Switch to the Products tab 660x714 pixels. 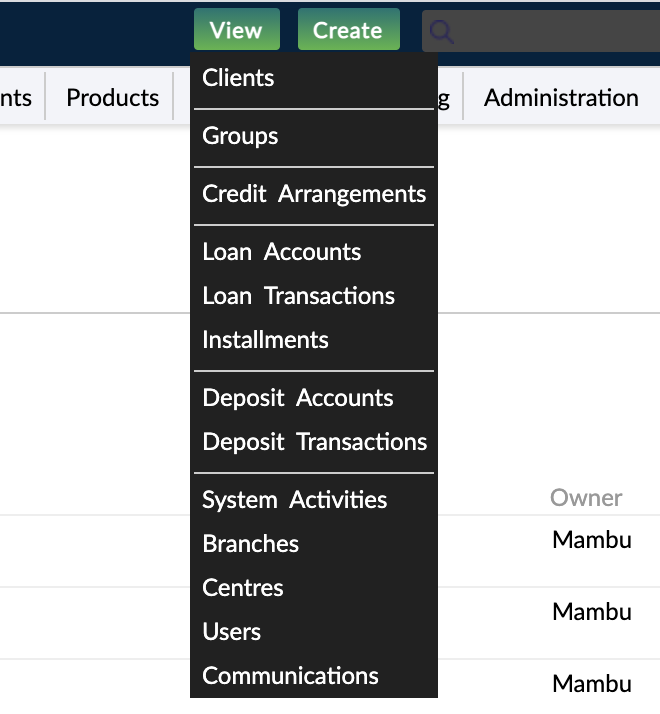(112, 97)
